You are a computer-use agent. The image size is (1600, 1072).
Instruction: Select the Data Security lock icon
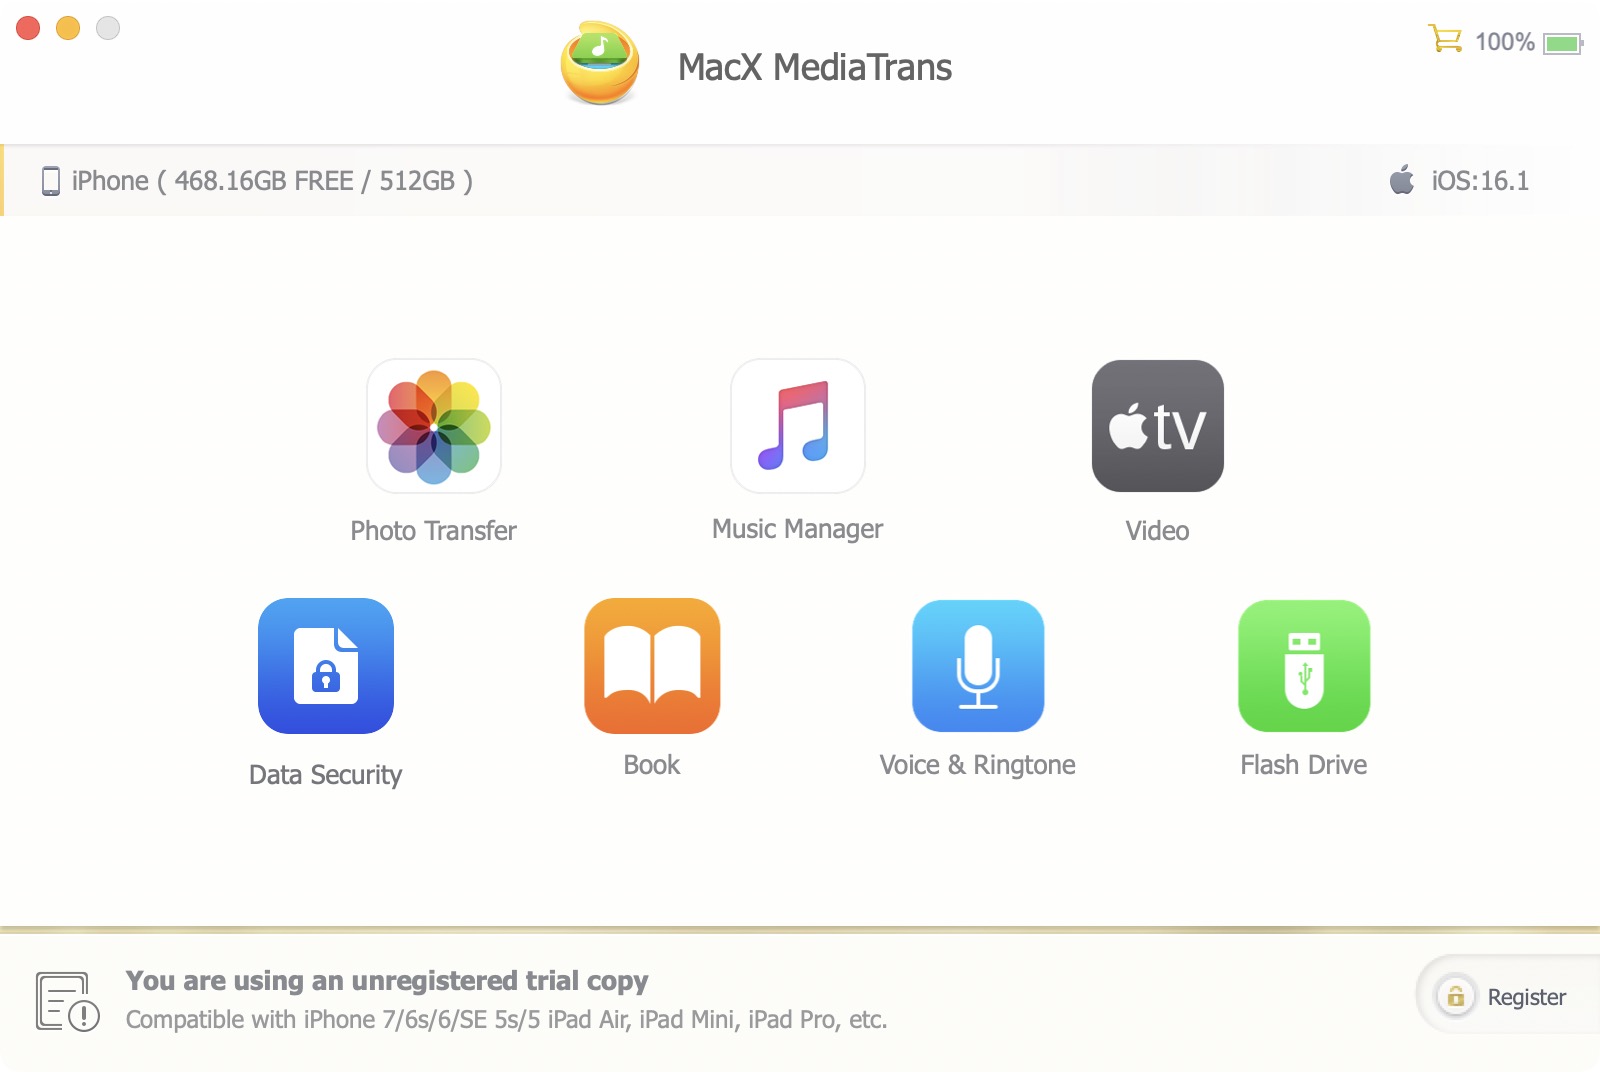pyautogui.click(x=326, y=666)
